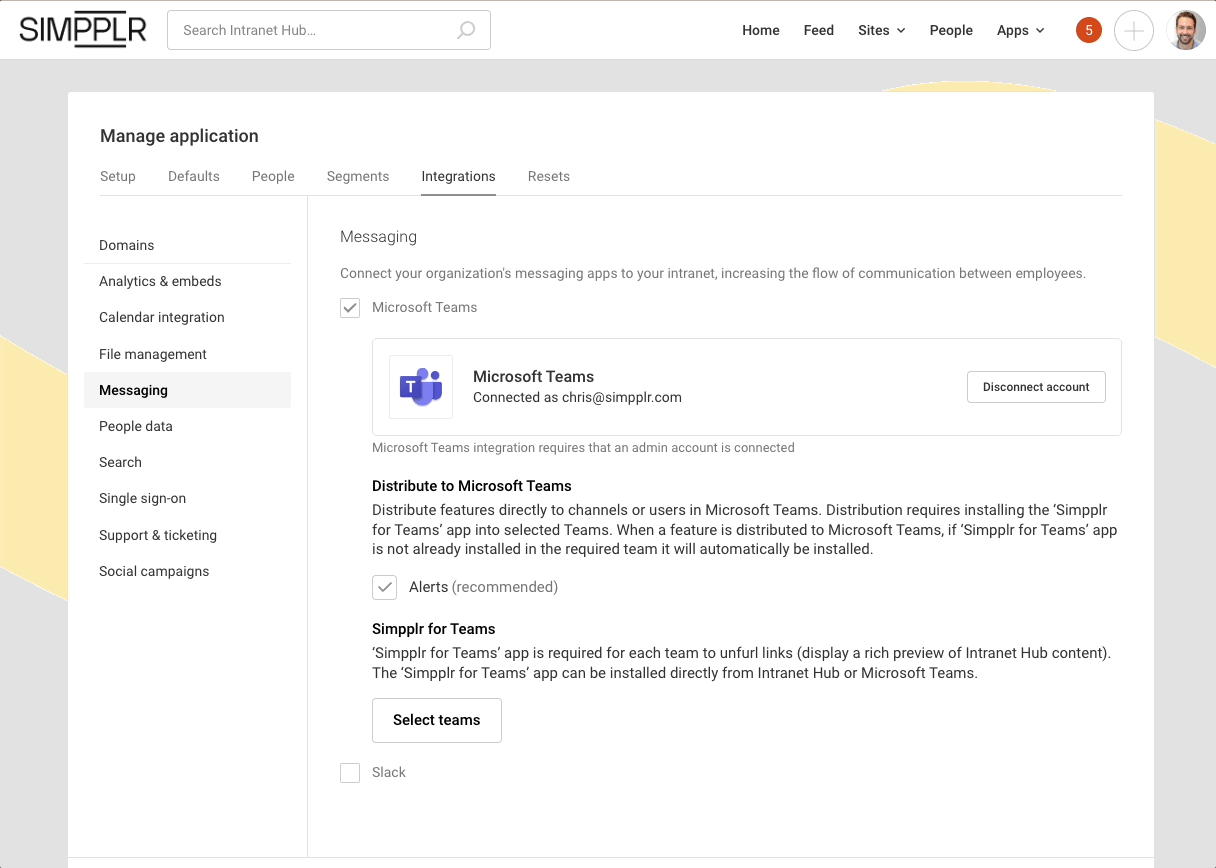This screenshot has height=868, width=1216.
Task: Go to Home in the navigation
Action: point(760,30)
